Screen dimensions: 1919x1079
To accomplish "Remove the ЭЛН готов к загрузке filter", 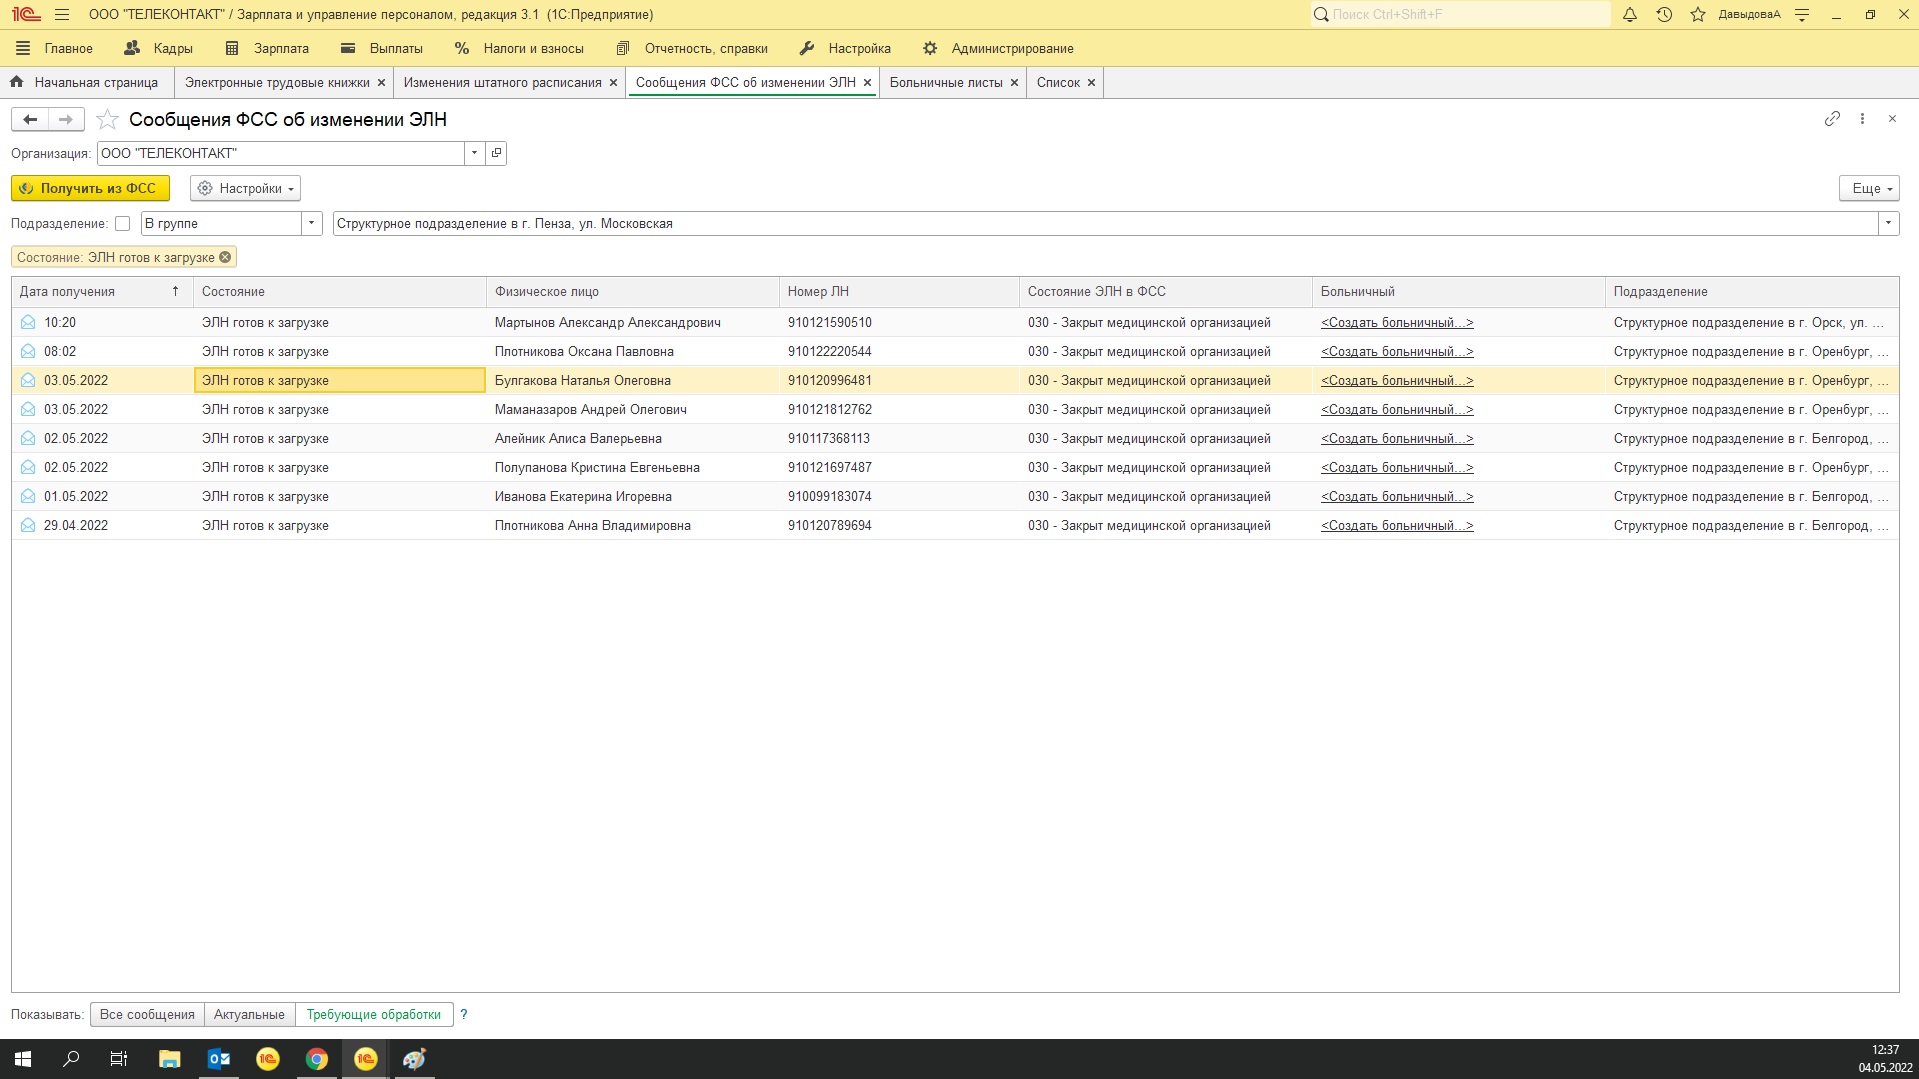I will click(x=225, y=257).
